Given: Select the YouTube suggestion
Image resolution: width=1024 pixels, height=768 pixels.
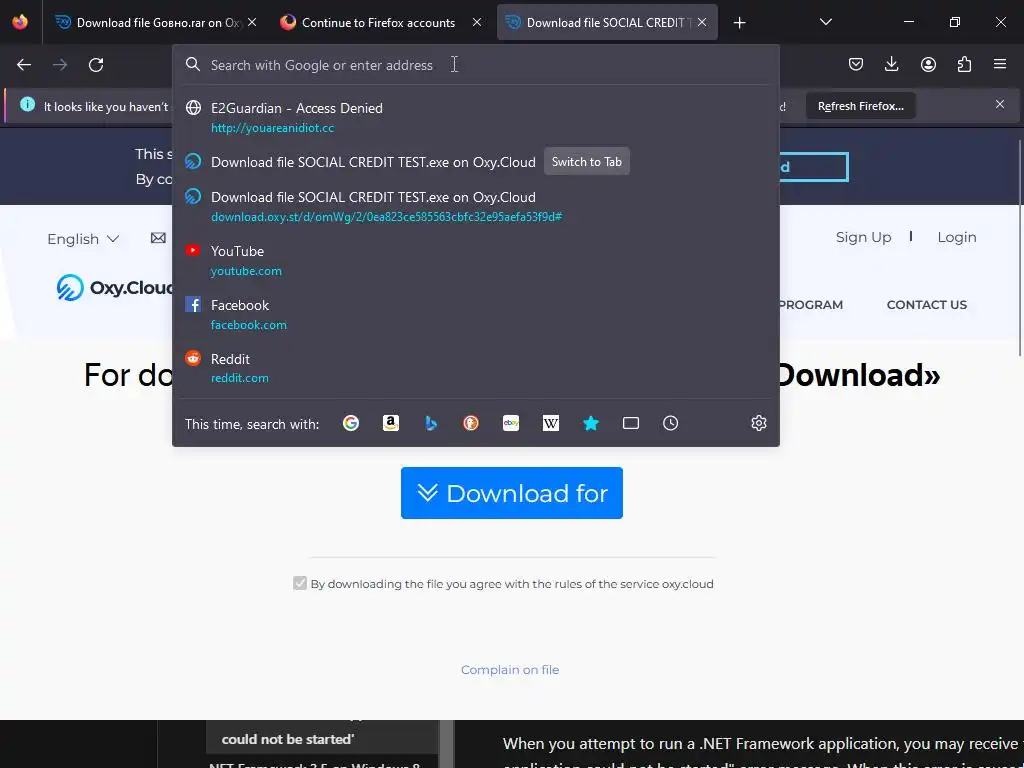Looking at the screenshot, I should (475, 261).
